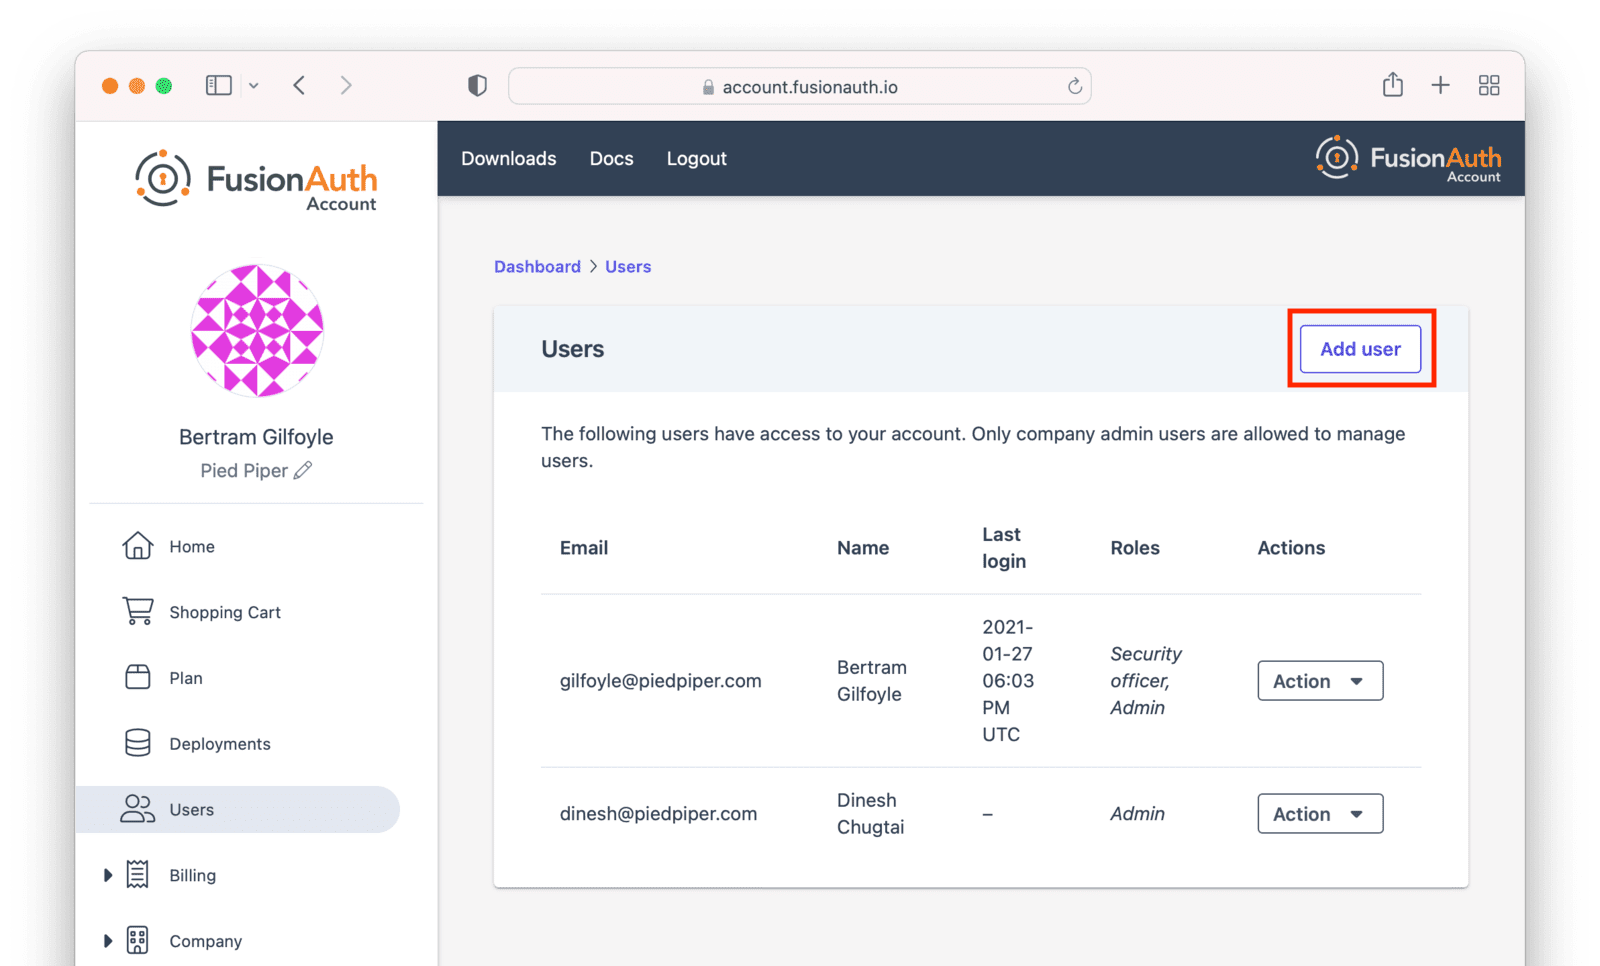Toggle the Safari sidebar icon
The width and height of the screenshot is (1600, 966).
click(x=218, y=86)
